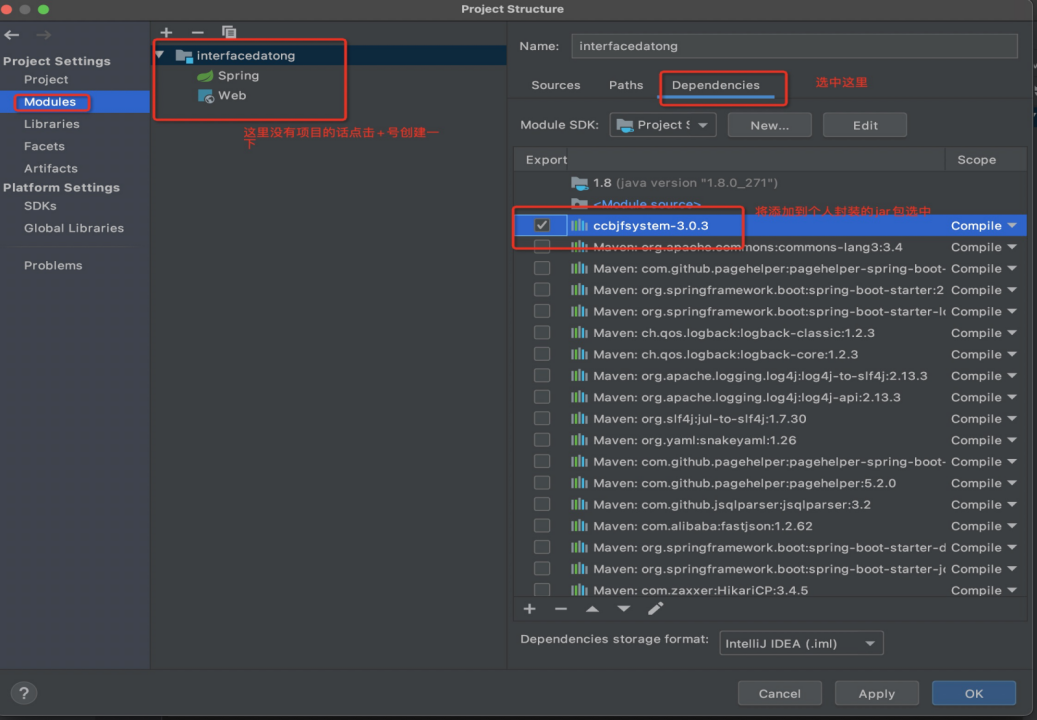Copy module using the copy icon
Screen dimensions: 1037x720
229,32
